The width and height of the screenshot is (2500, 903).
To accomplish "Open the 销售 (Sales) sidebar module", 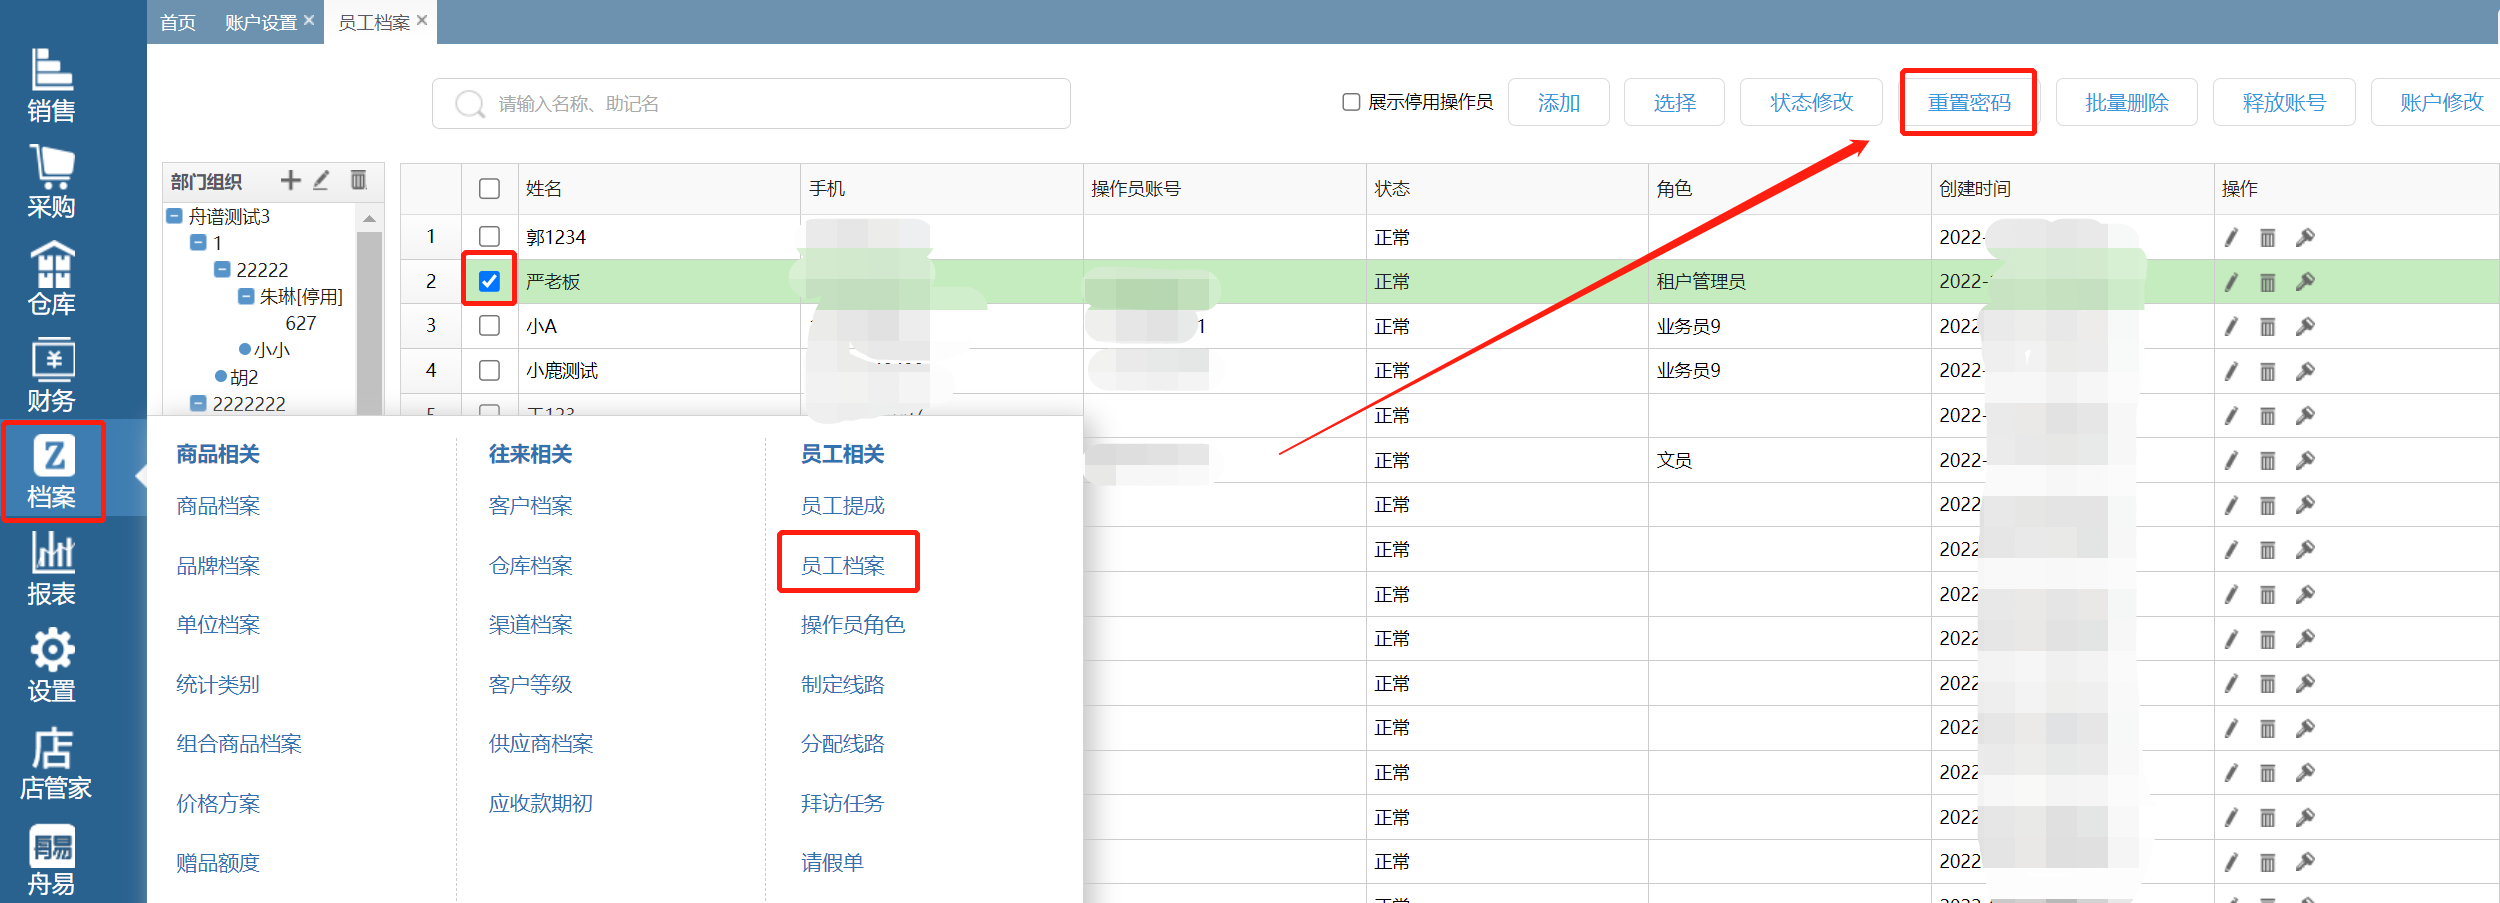I will click(51, 86).
